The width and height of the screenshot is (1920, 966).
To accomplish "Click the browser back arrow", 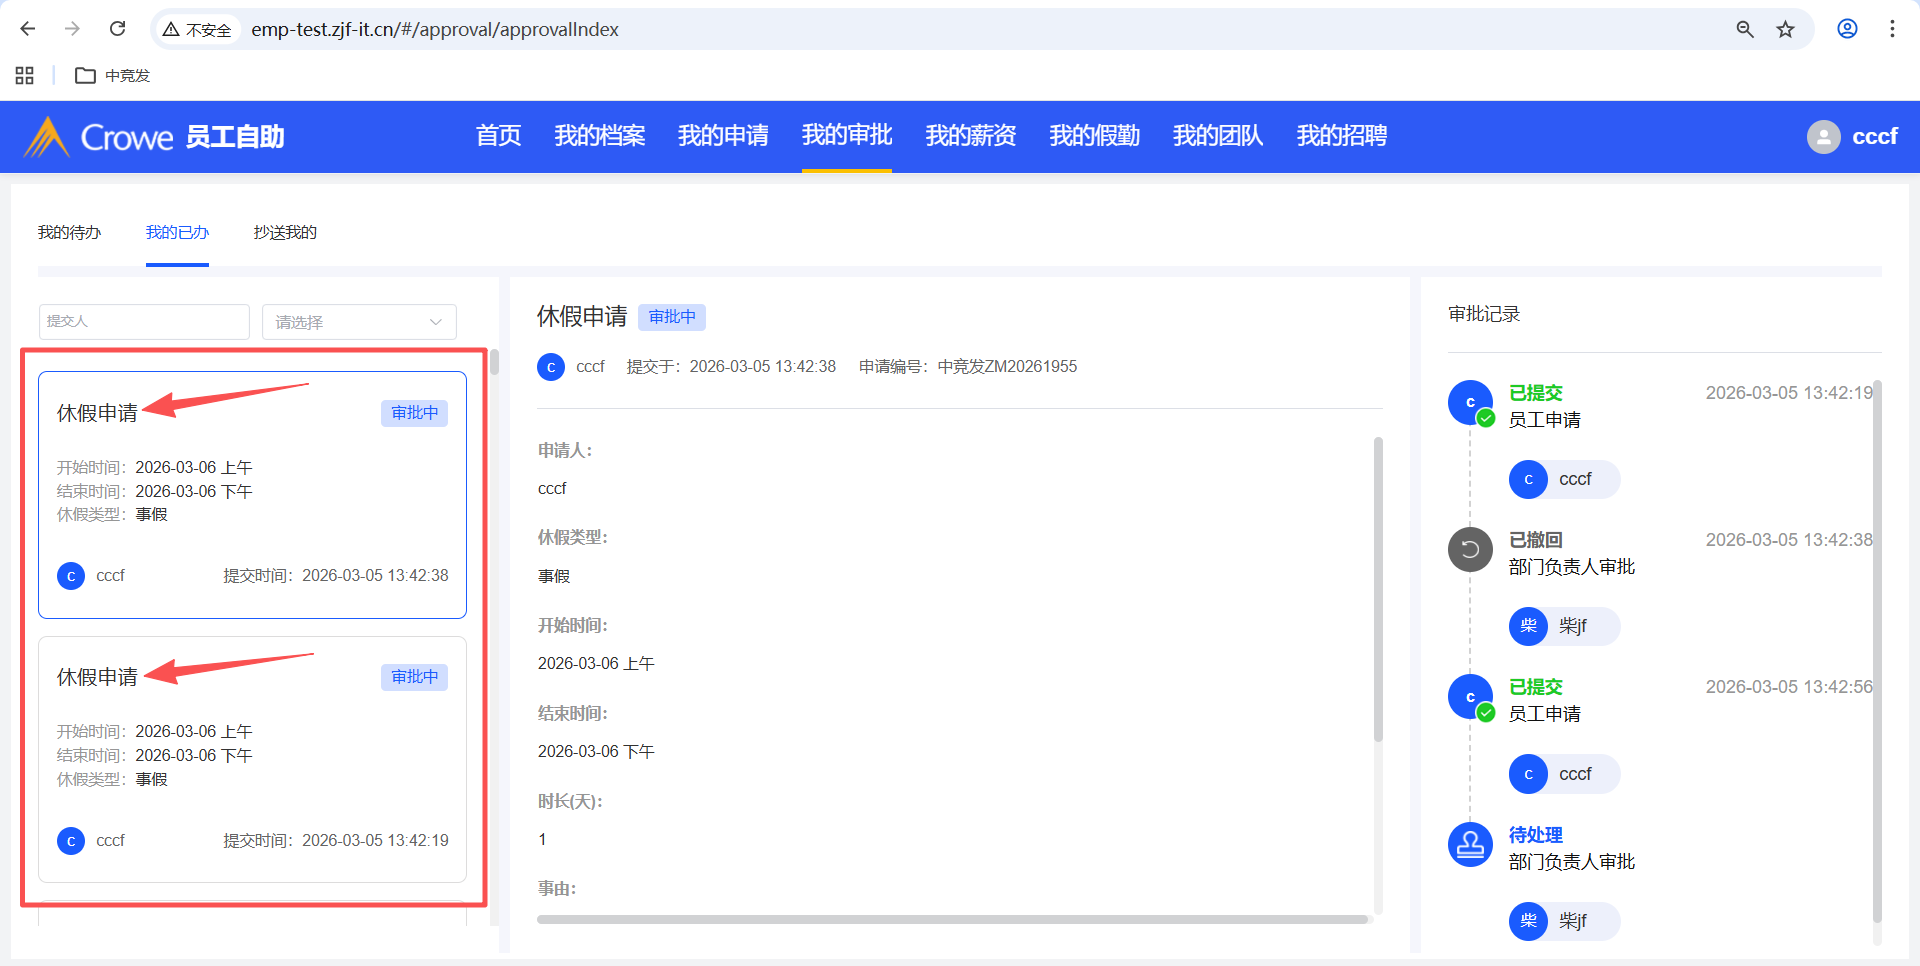I will [x=28, y=29].
